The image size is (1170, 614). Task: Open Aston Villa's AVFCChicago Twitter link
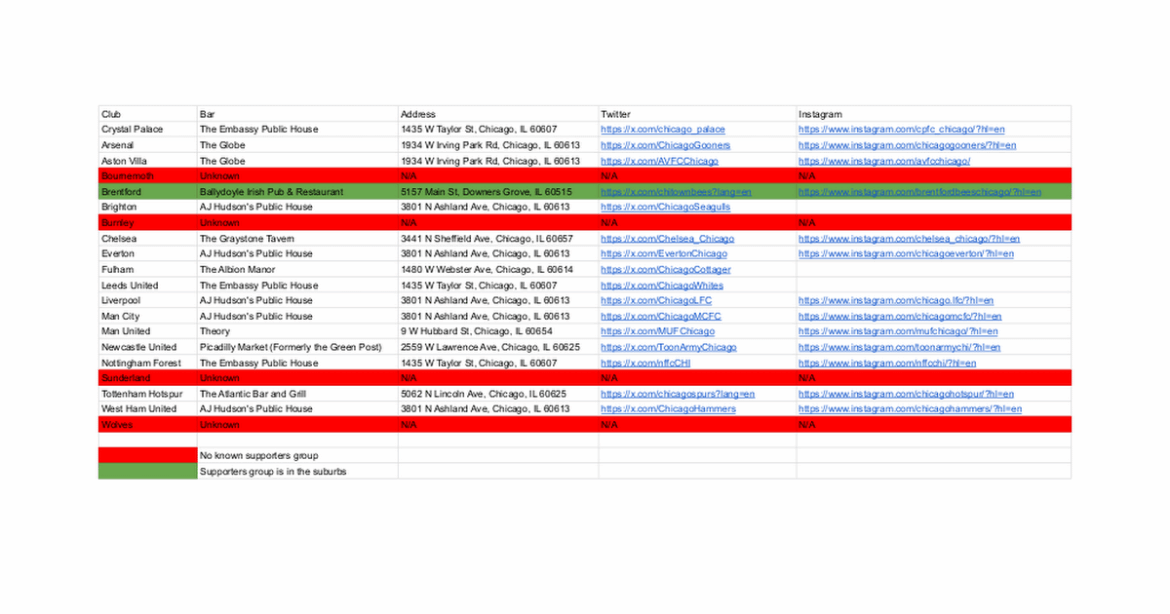click(x=659, y=160)
